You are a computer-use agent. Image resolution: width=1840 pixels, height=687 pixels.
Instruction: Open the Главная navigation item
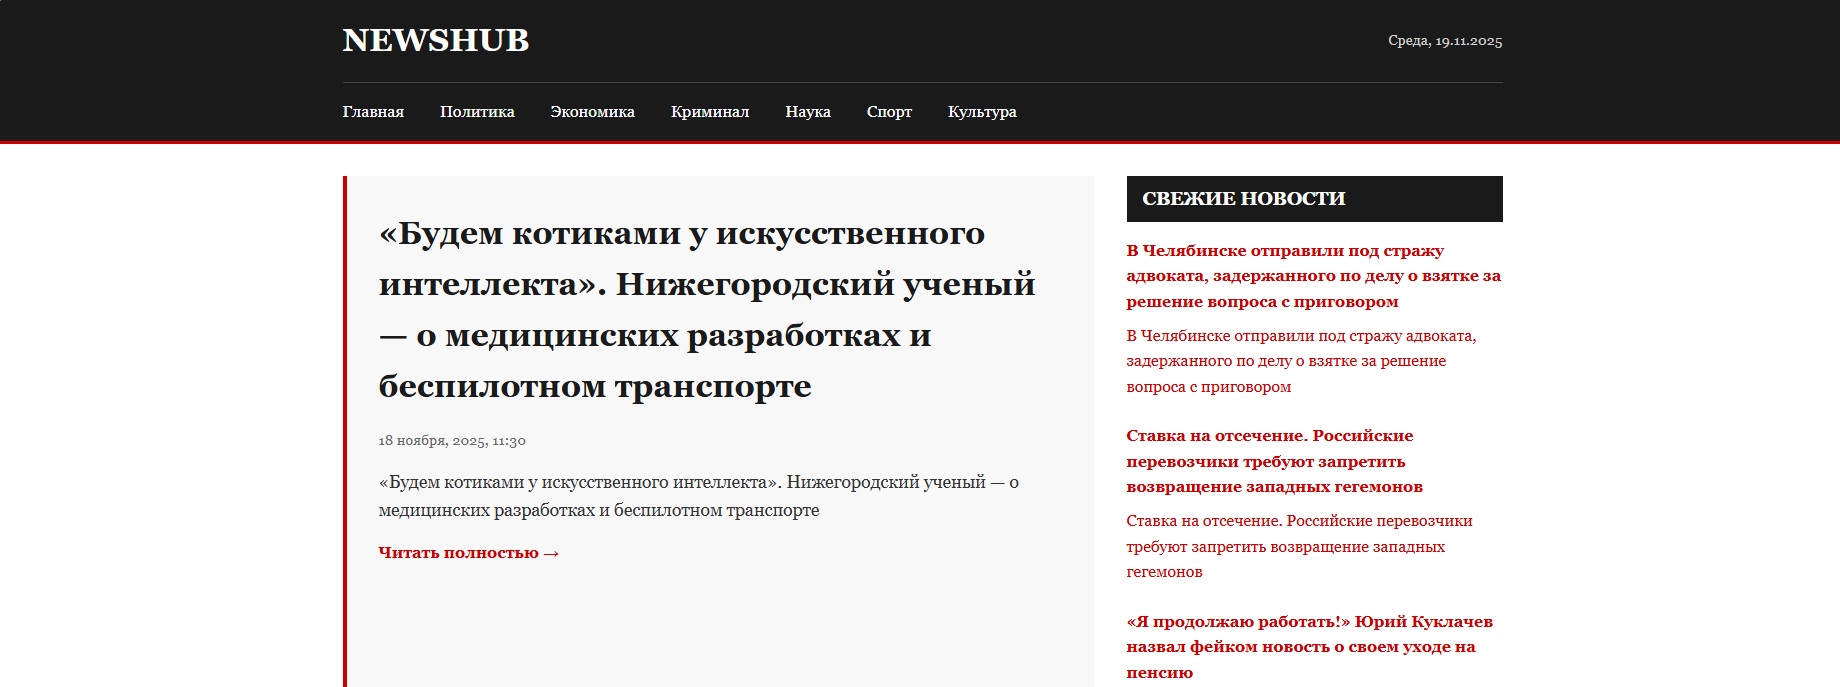pyautogui.click(x=373, y=112)
